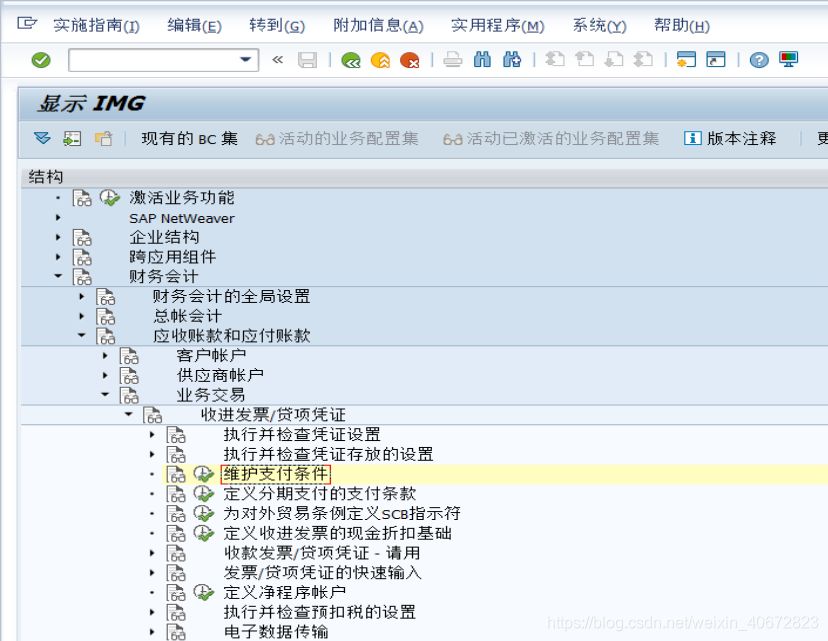Viewport: 828px width, 641px height.
Task: Collapse the 收进发票/贷项凭证 node
Action: (128, 414)
